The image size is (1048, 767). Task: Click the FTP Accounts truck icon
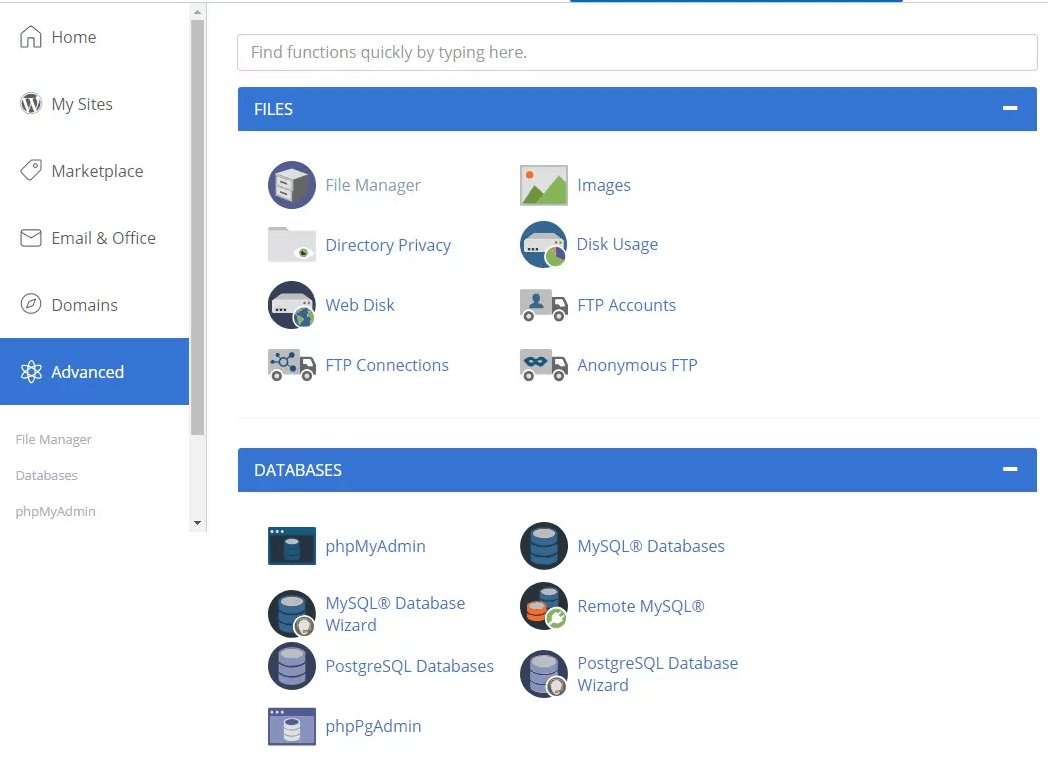coord(543,305)
